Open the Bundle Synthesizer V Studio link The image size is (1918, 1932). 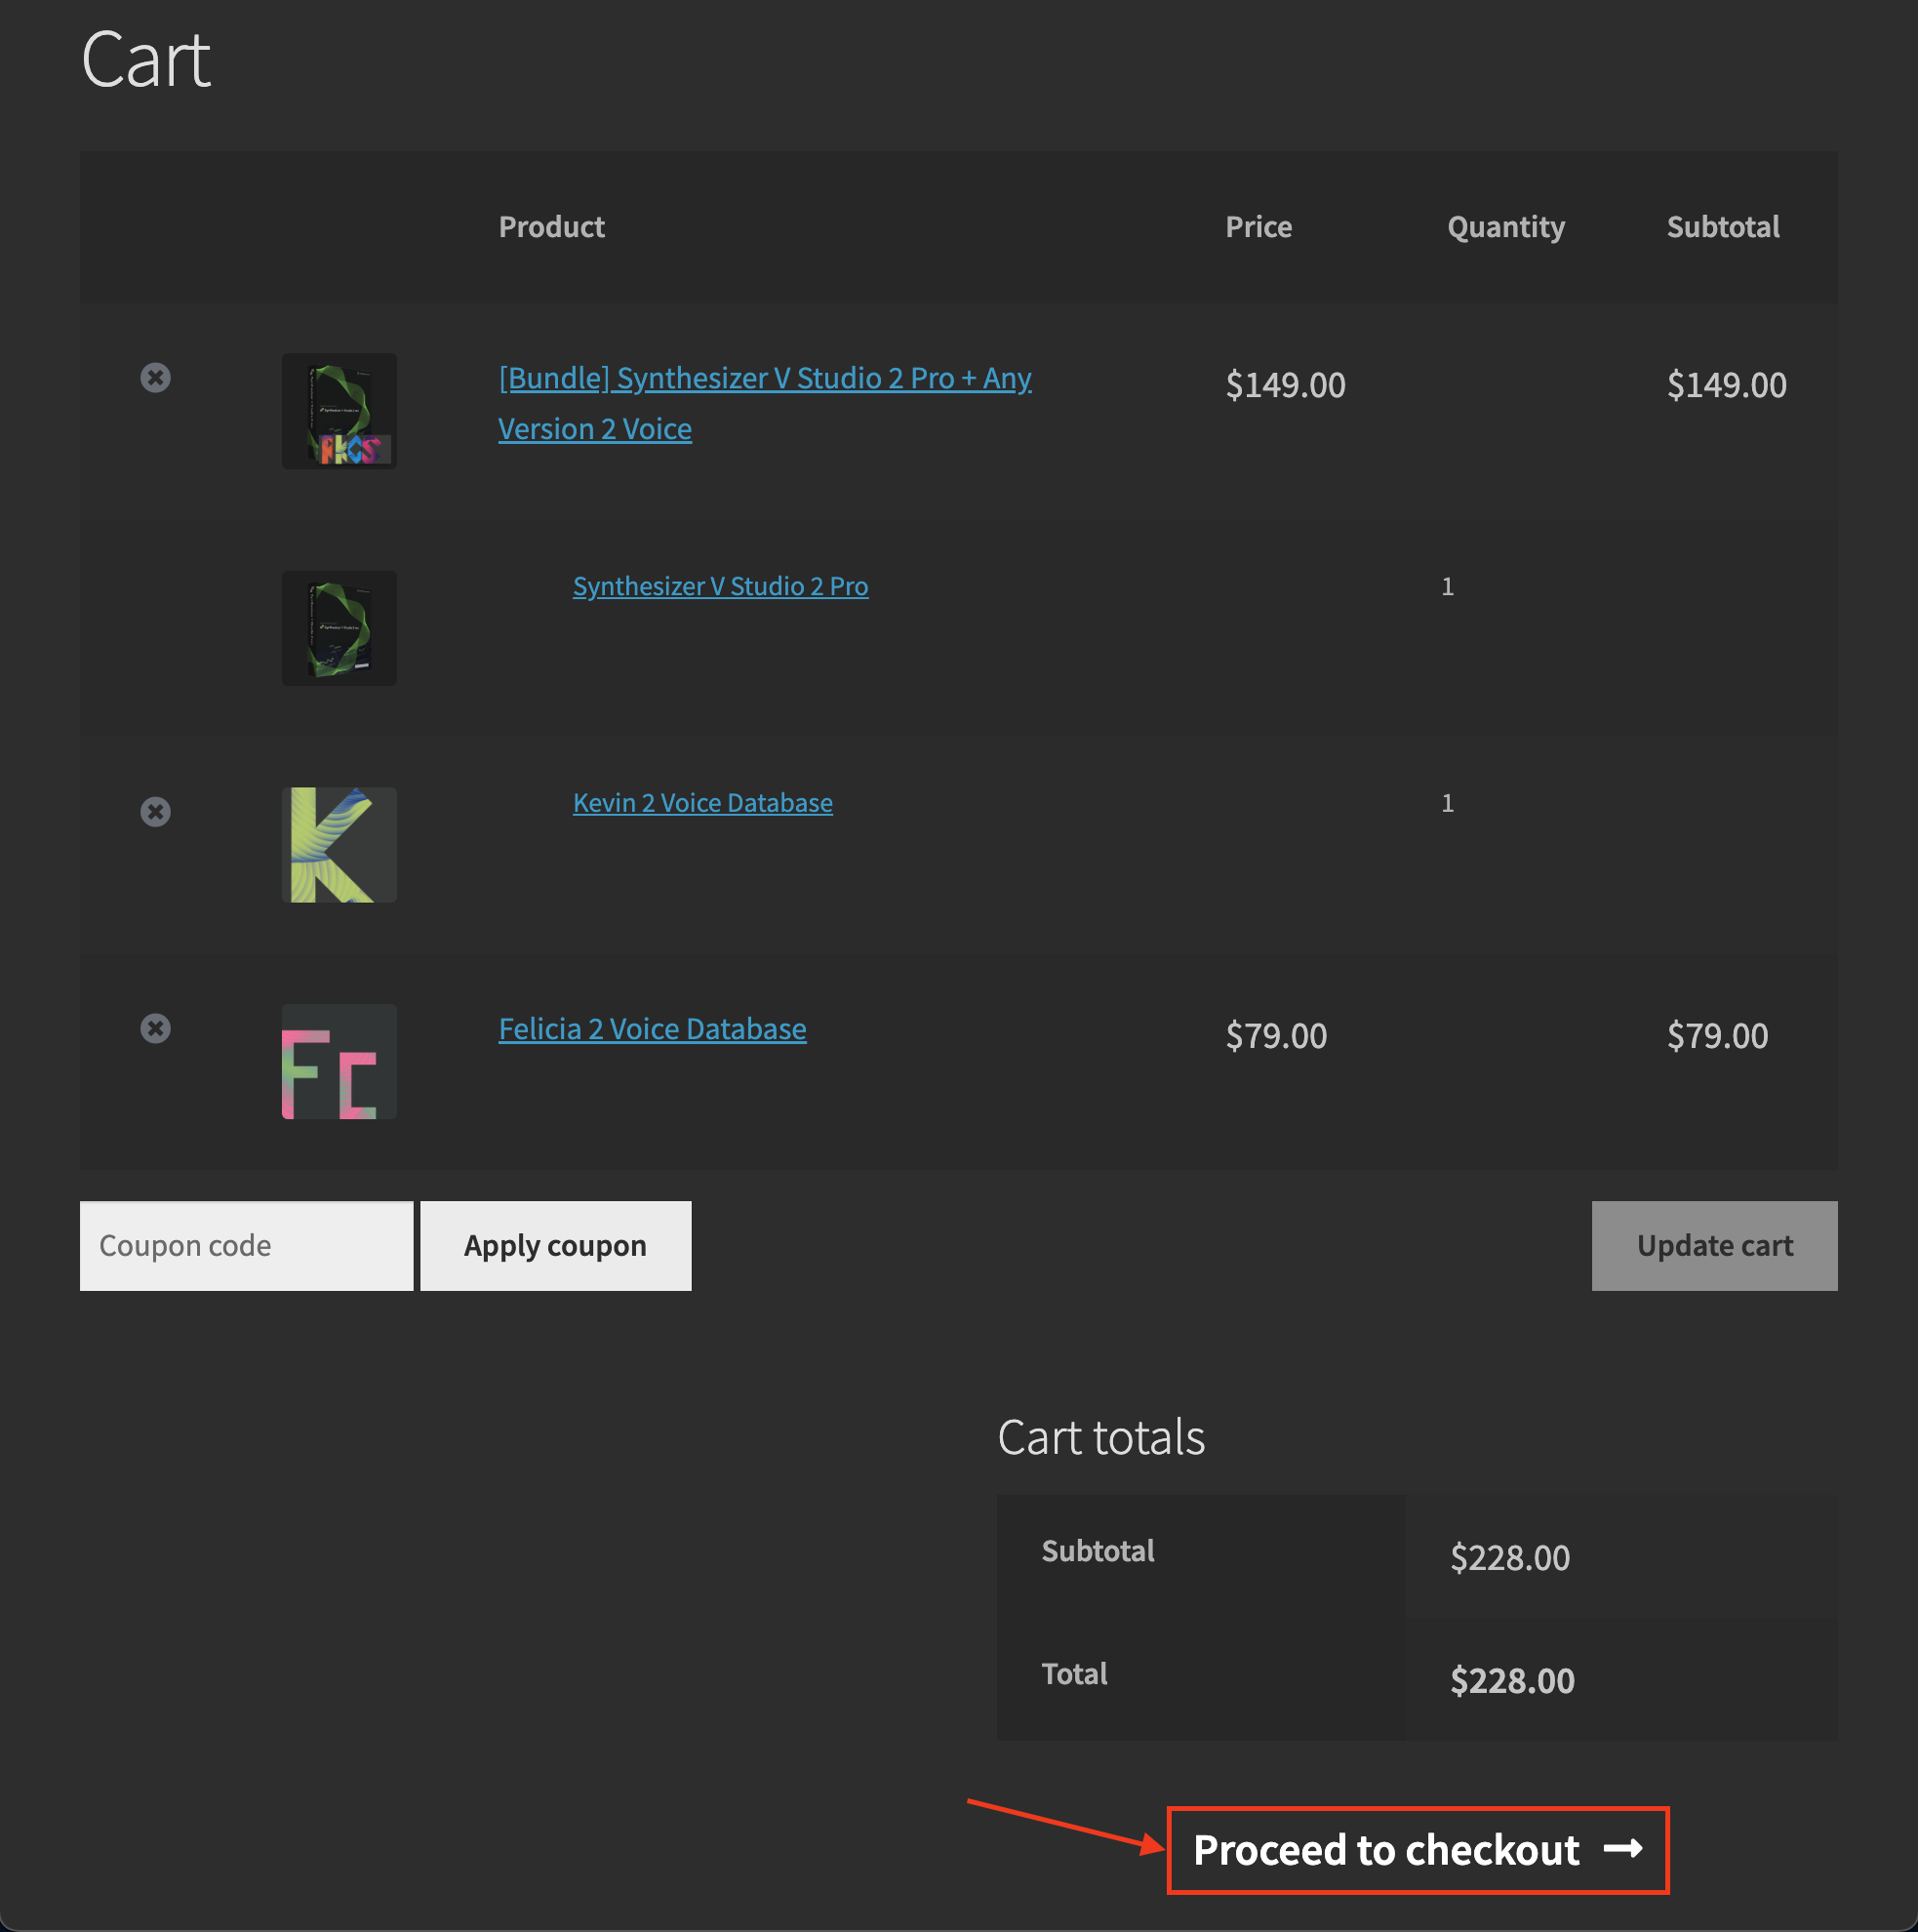(x=764, y=379)
